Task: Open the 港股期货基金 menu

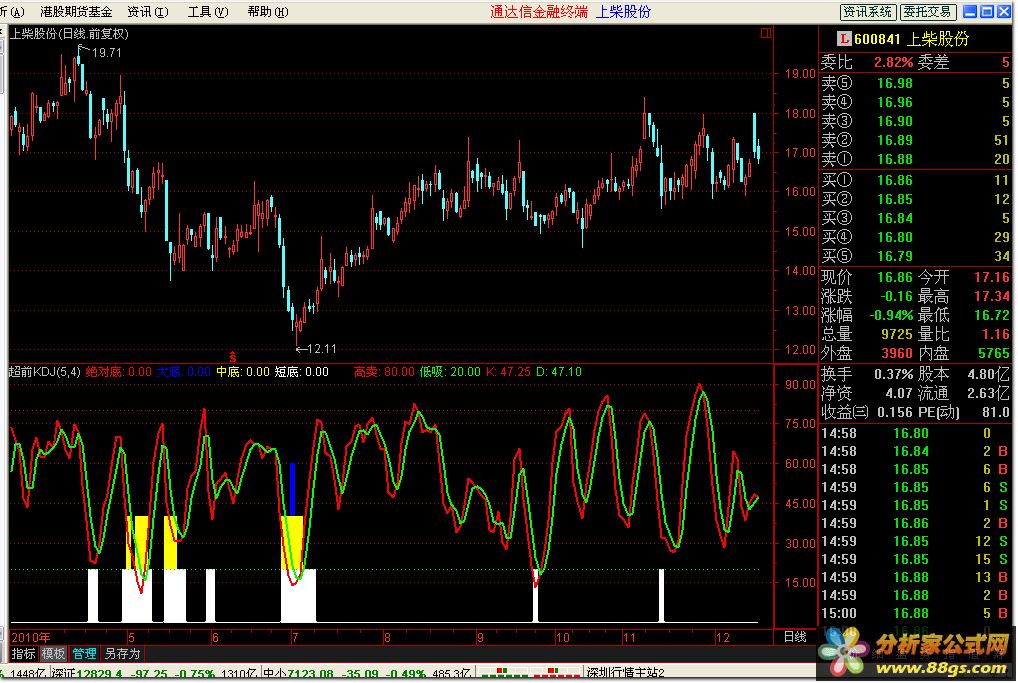Action: pyautogui.click(x=76, y=12)
